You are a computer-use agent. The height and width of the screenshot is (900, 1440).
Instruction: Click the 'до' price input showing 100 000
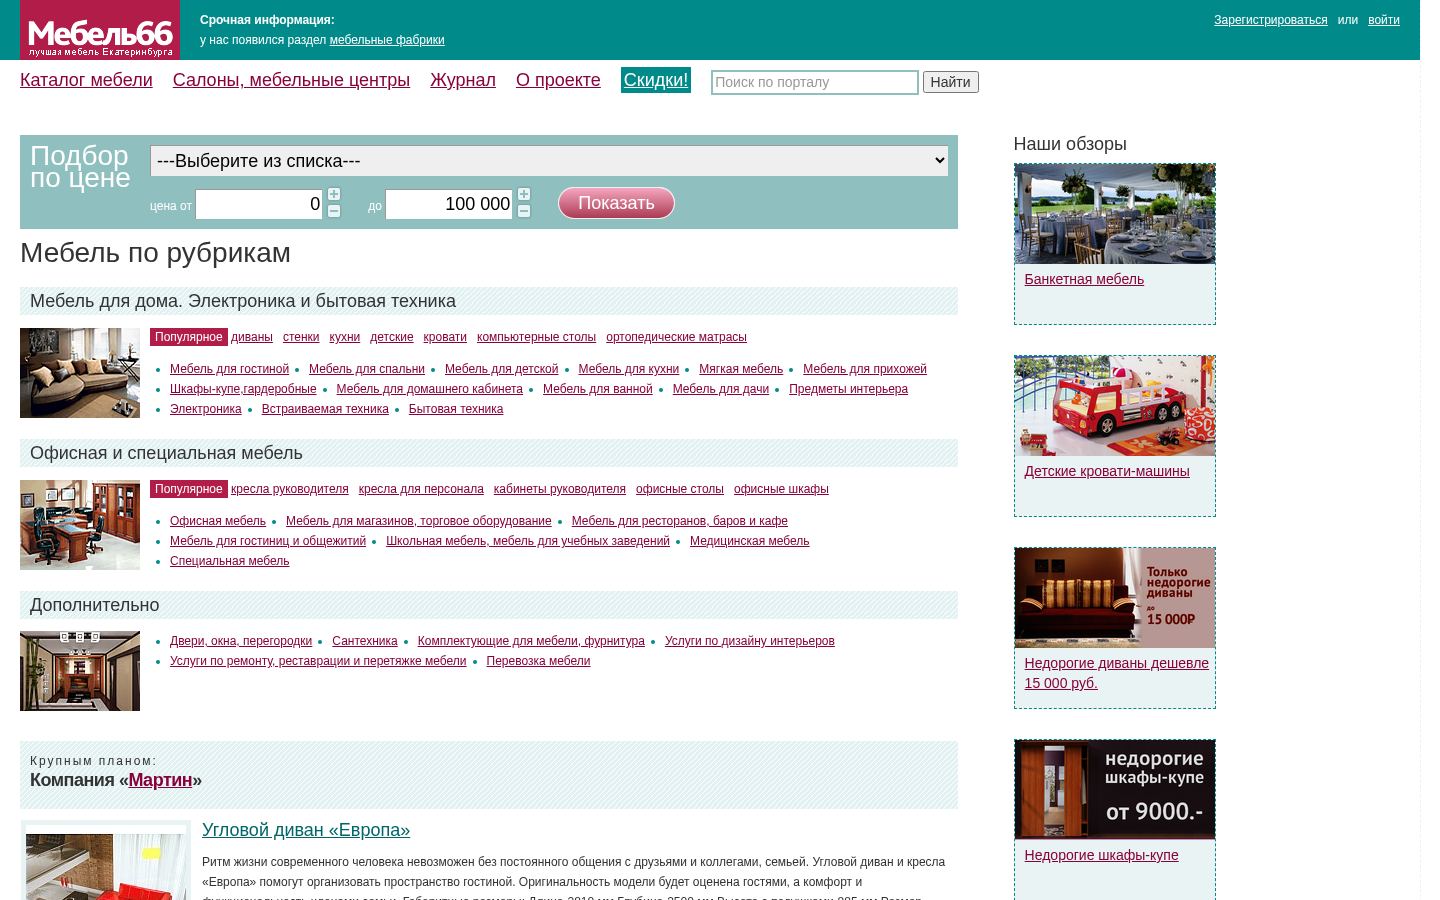[x=449, y=204]
